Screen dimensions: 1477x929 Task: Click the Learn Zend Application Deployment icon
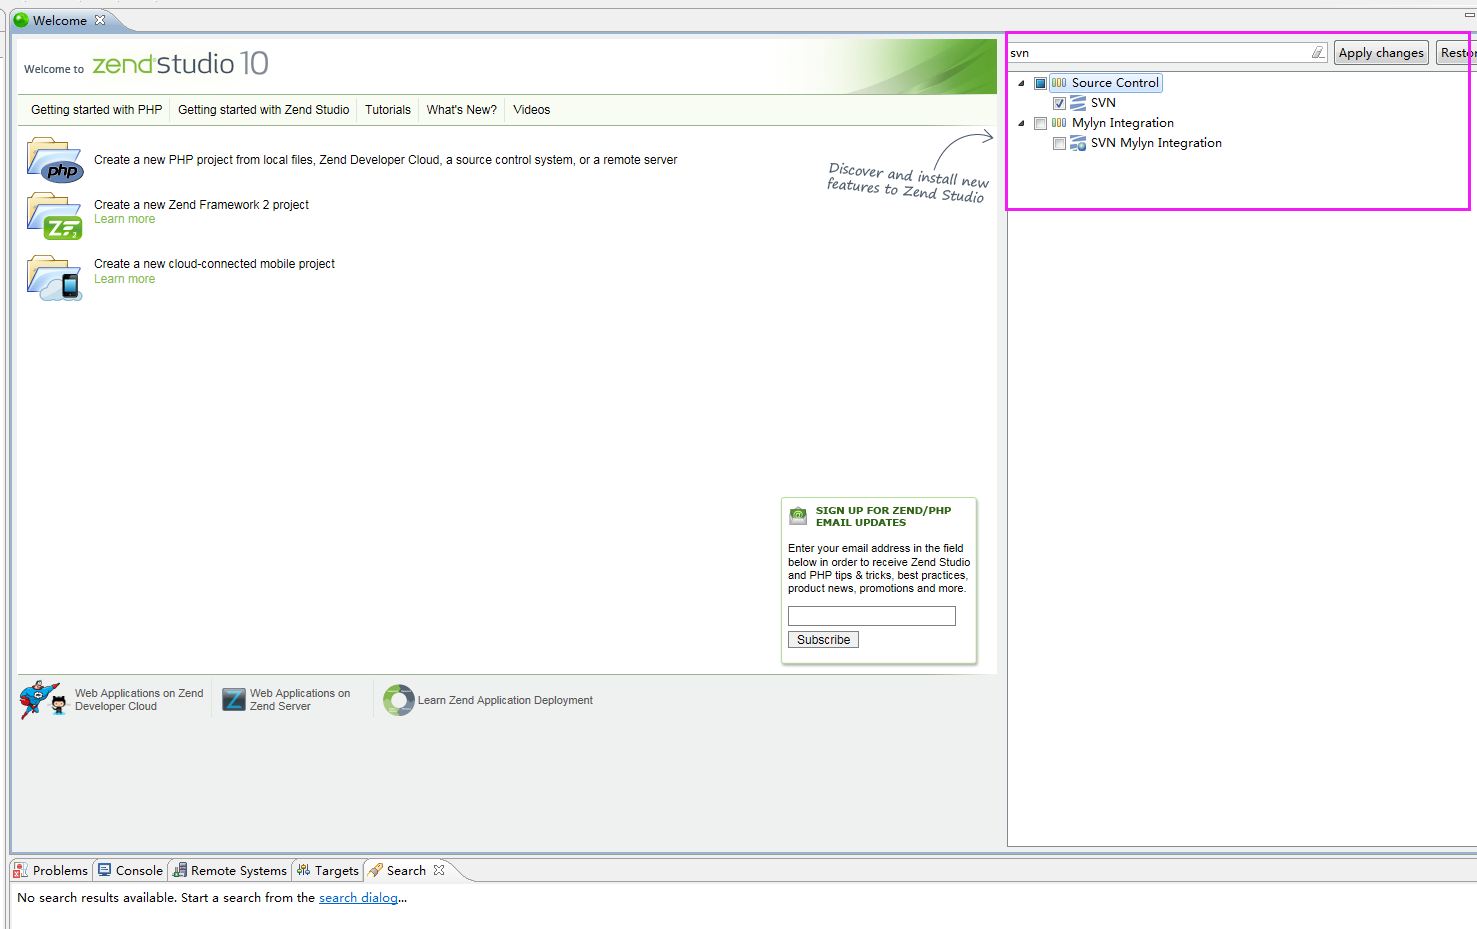399,700
